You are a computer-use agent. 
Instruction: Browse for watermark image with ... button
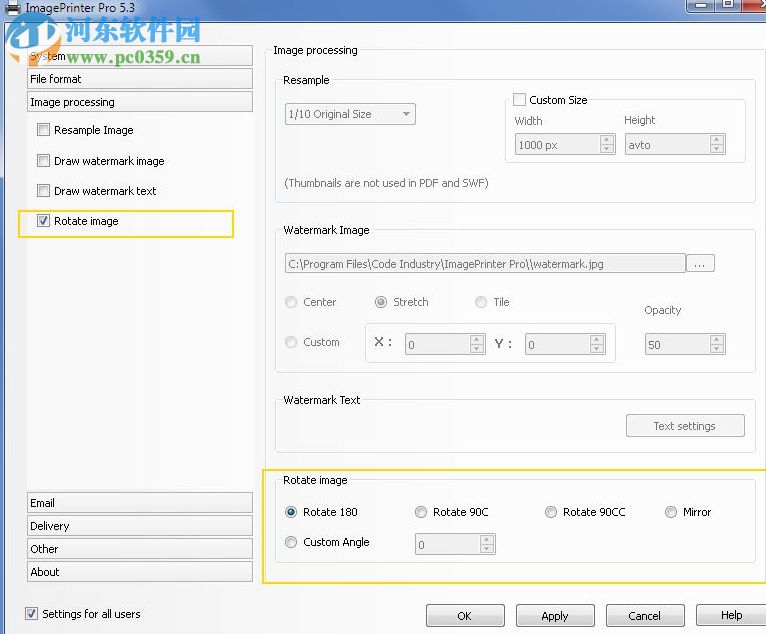click(x=700, y=263)
